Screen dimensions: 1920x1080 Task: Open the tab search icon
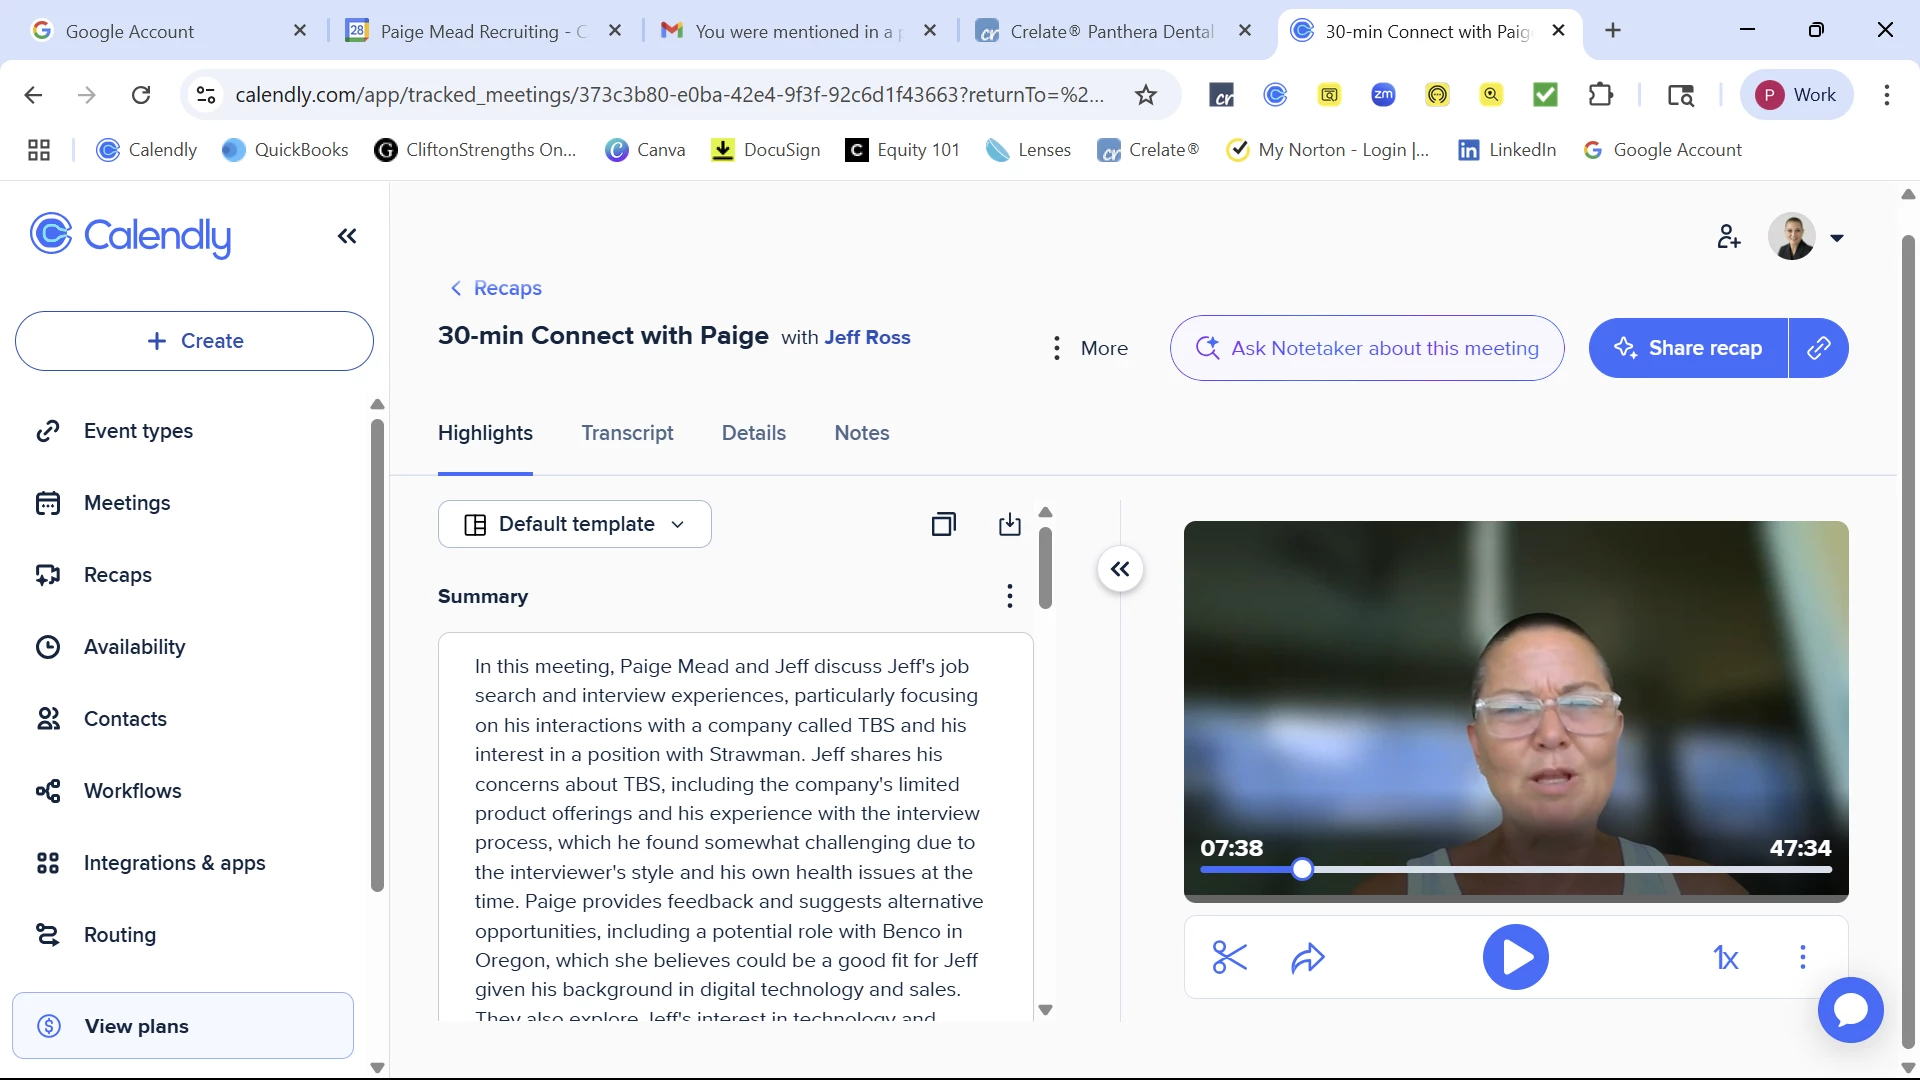pos(1681,95)
